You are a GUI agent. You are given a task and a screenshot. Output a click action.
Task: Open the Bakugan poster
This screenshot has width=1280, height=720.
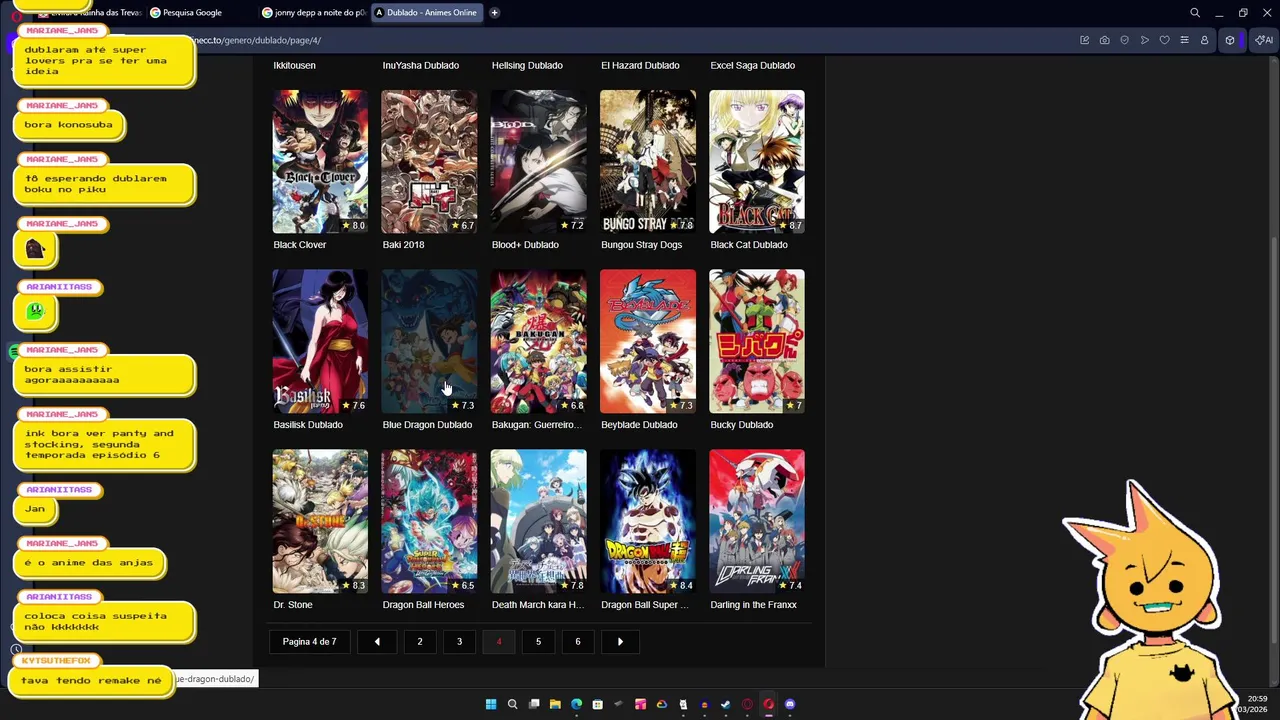[x=538, y=341]
